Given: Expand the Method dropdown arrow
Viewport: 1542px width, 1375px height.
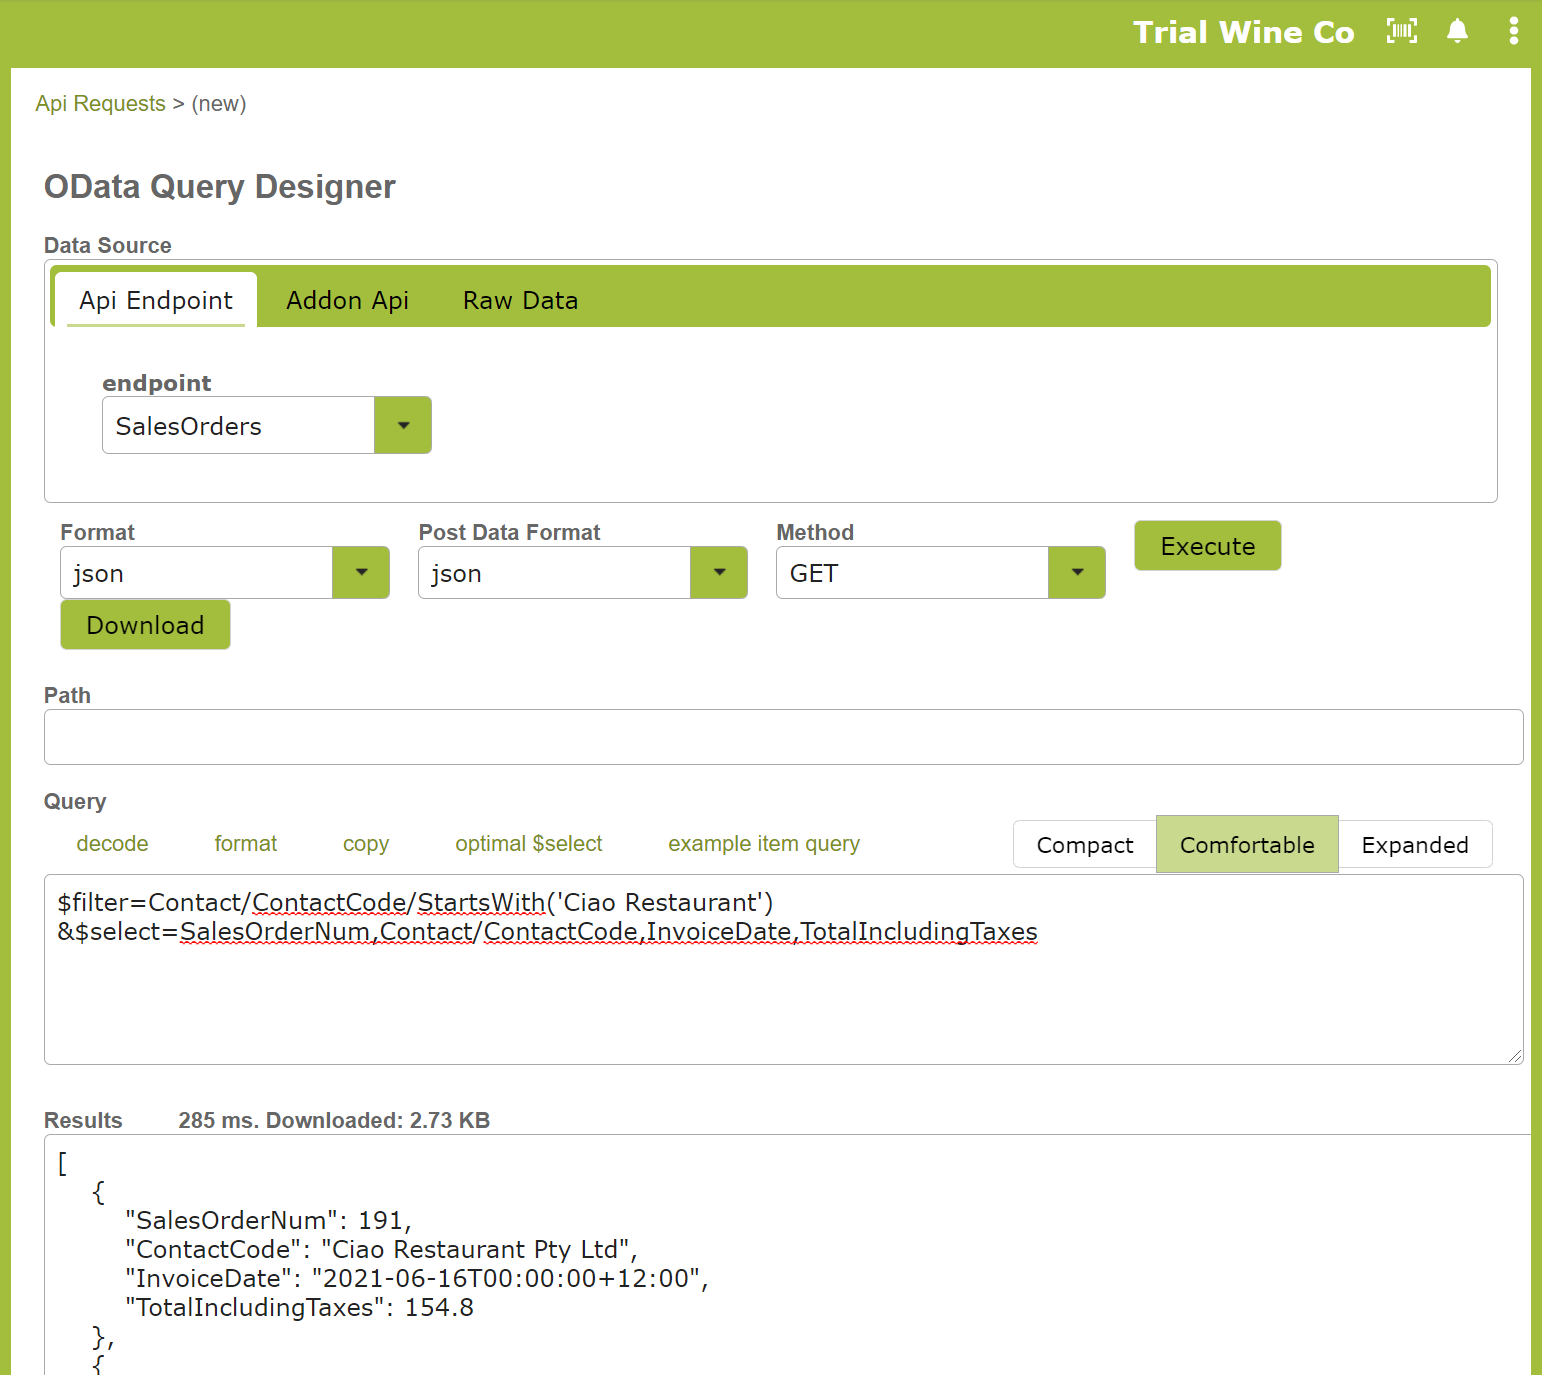Looking at the screenshot, I should [x=1077, y=573].
